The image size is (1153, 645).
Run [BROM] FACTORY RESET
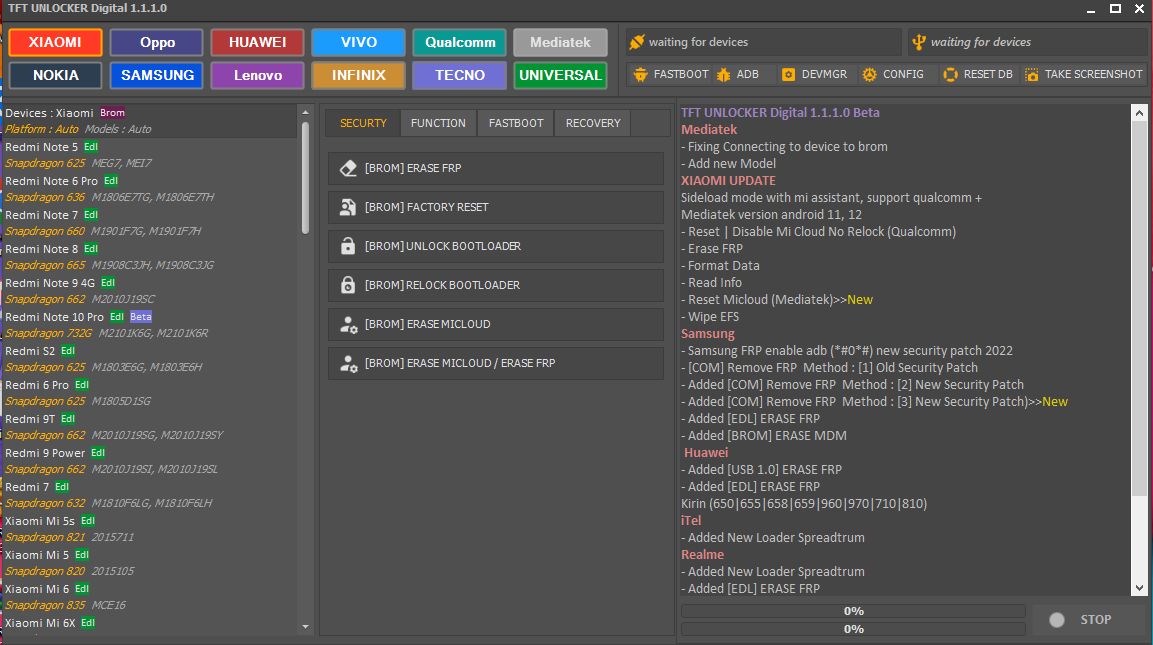(496, 207)
